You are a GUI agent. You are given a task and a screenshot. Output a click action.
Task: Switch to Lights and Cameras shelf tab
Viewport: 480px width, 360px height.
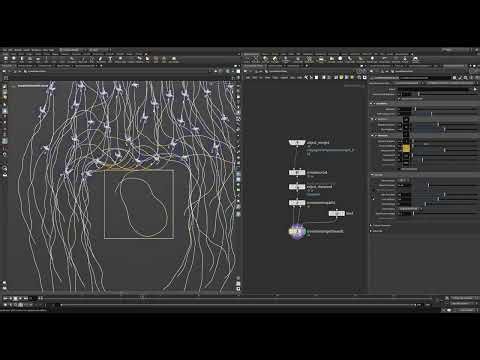tap(251, 54)
